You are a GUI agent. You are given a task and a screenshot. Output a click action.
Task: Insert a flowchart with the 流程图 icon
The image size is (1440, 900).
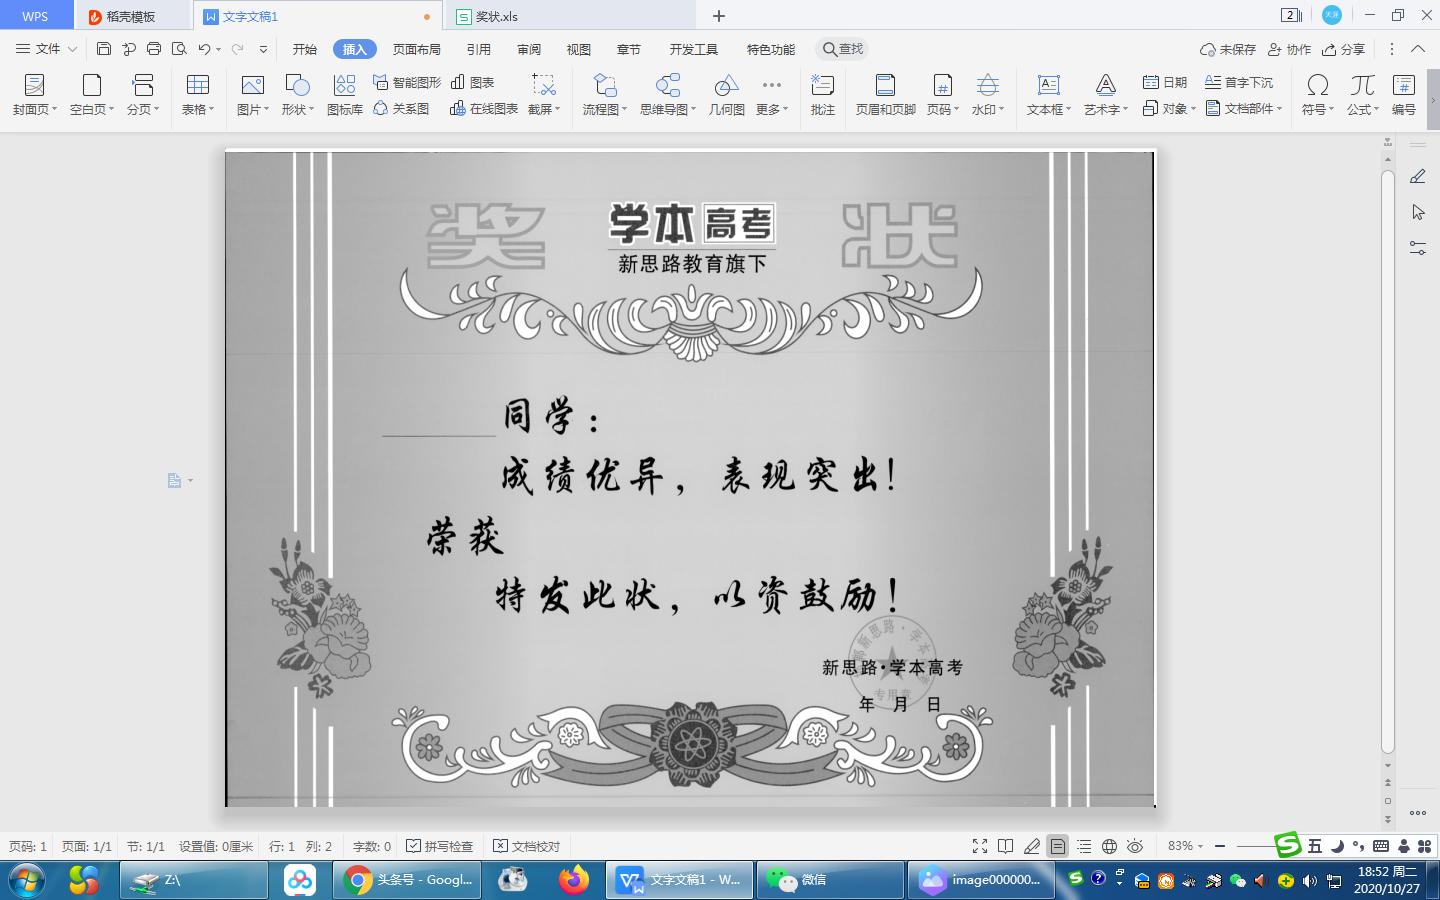pos(604,95)
